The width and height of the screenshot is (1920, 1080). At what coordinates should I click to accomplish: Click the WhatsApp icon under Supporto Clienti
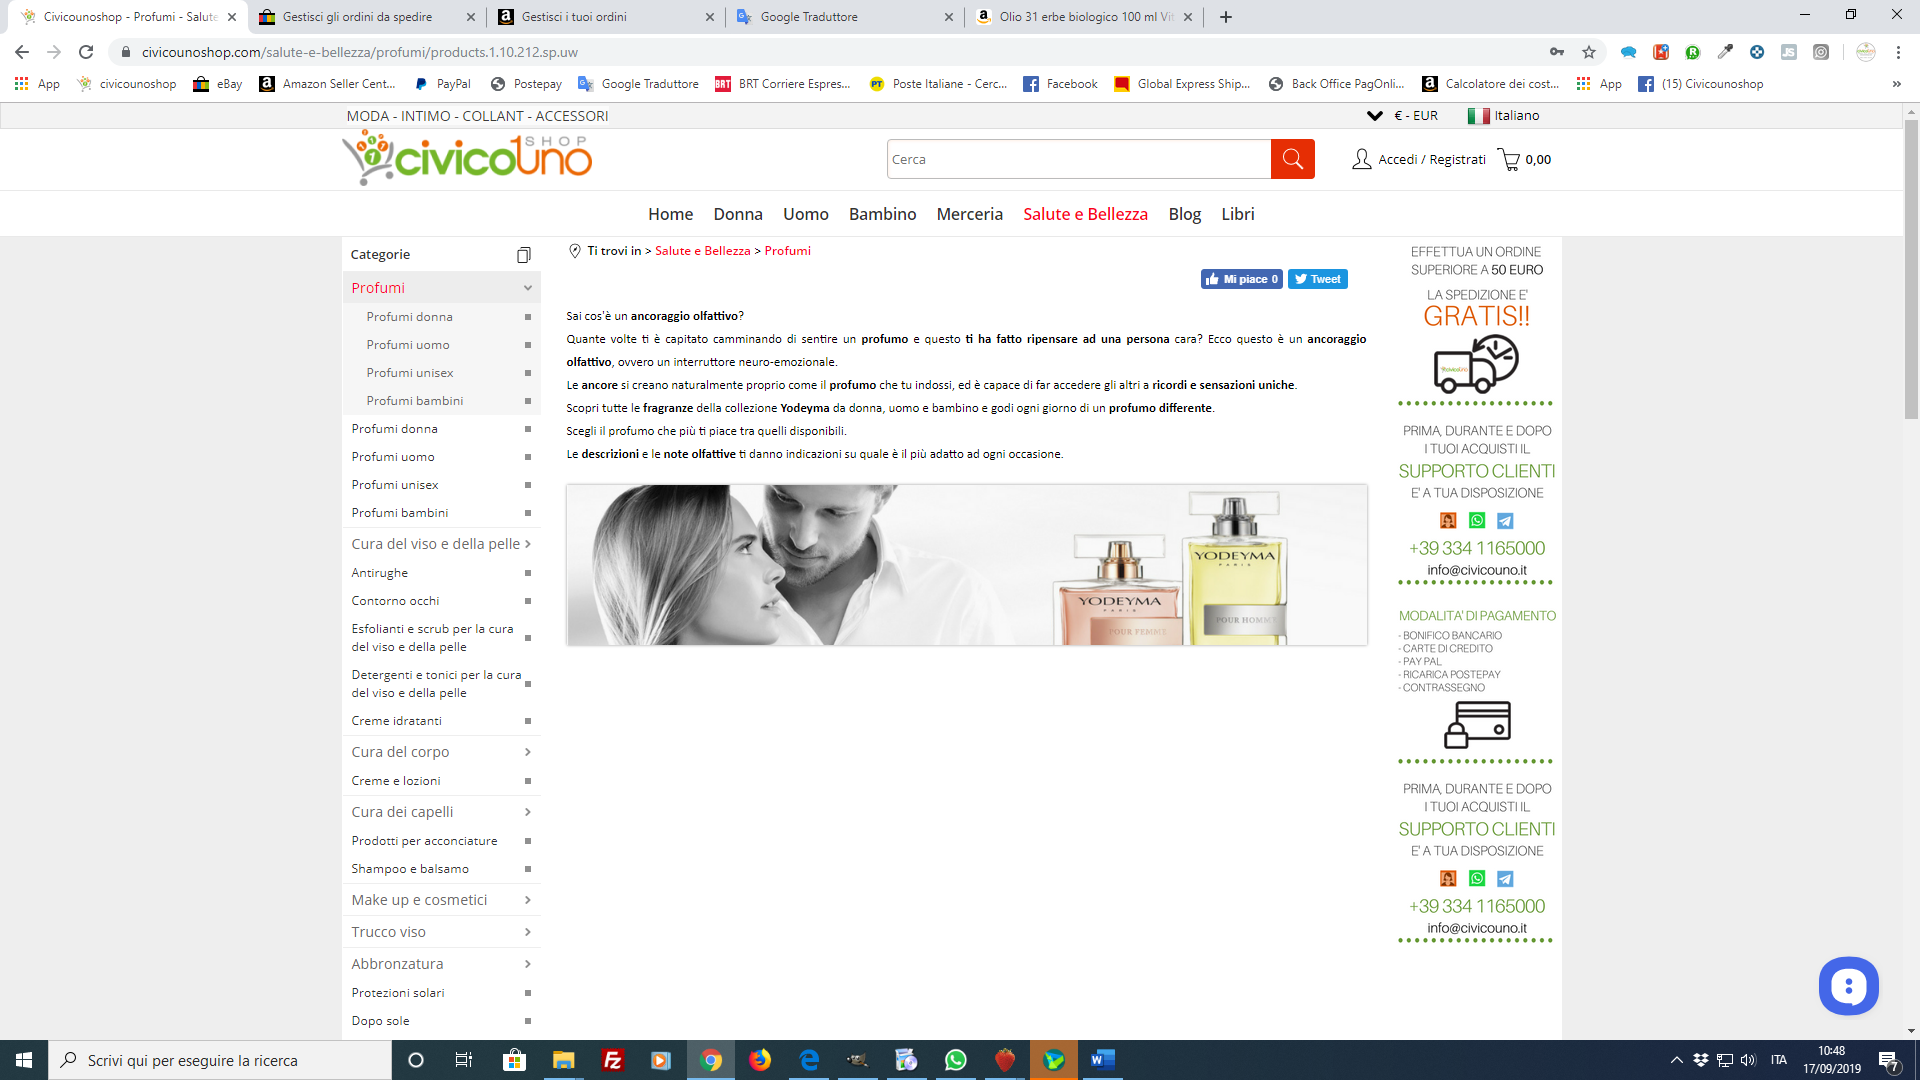1477,520
